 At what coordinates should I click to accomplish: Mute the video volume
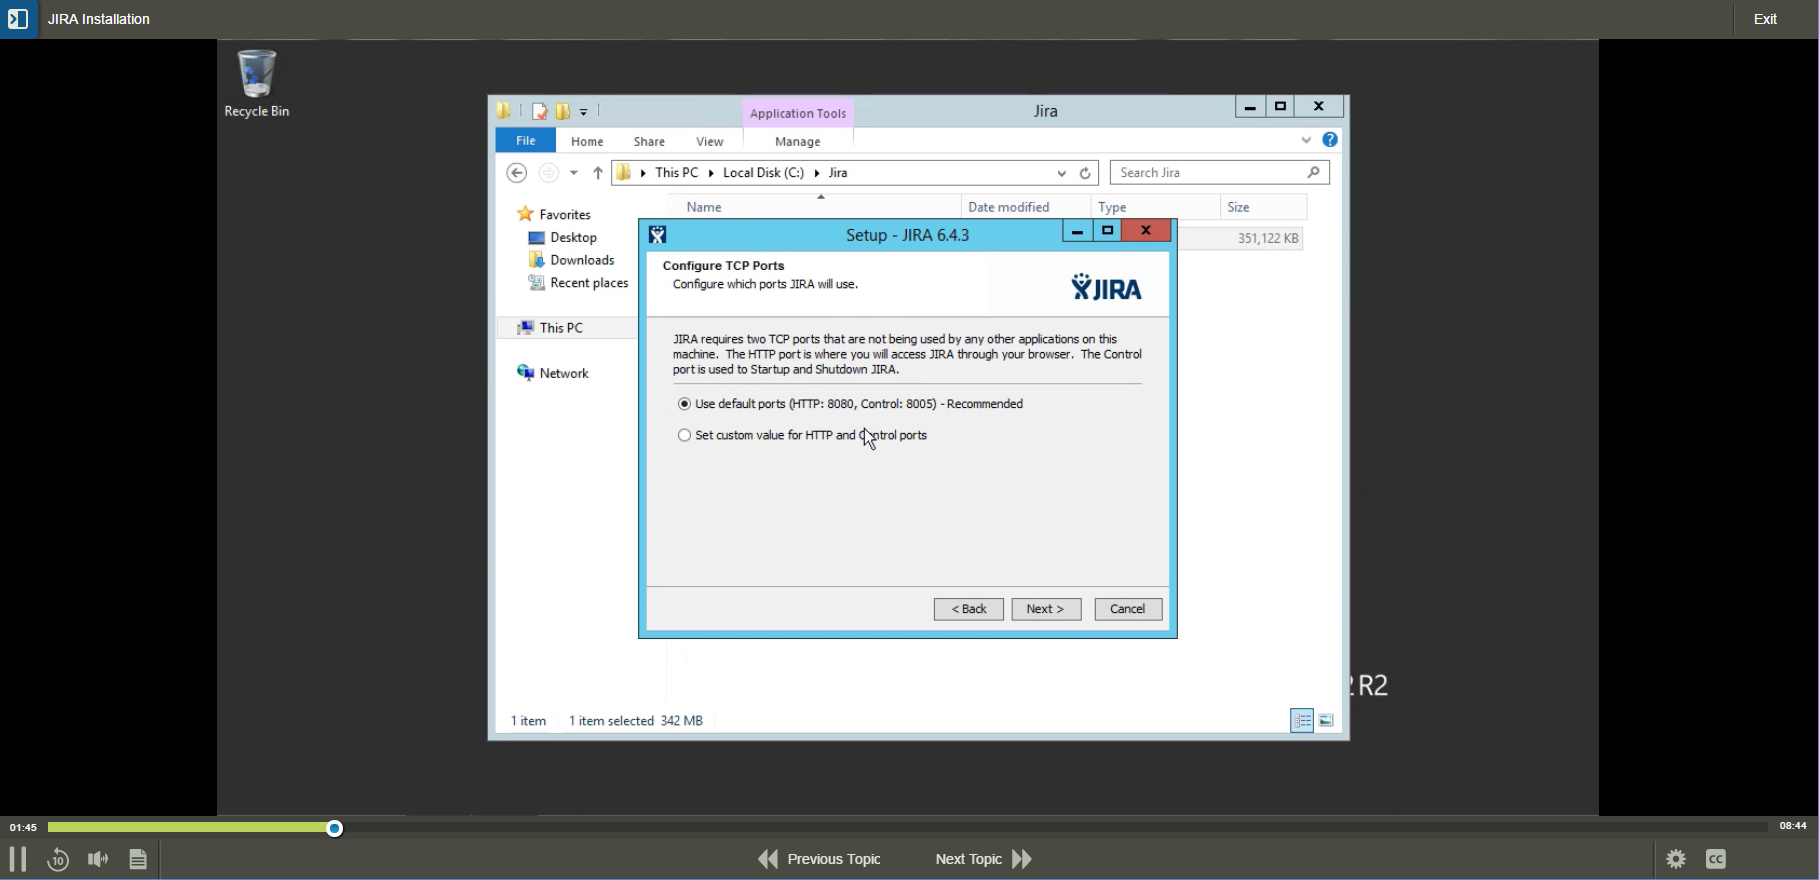pos(98,859)
